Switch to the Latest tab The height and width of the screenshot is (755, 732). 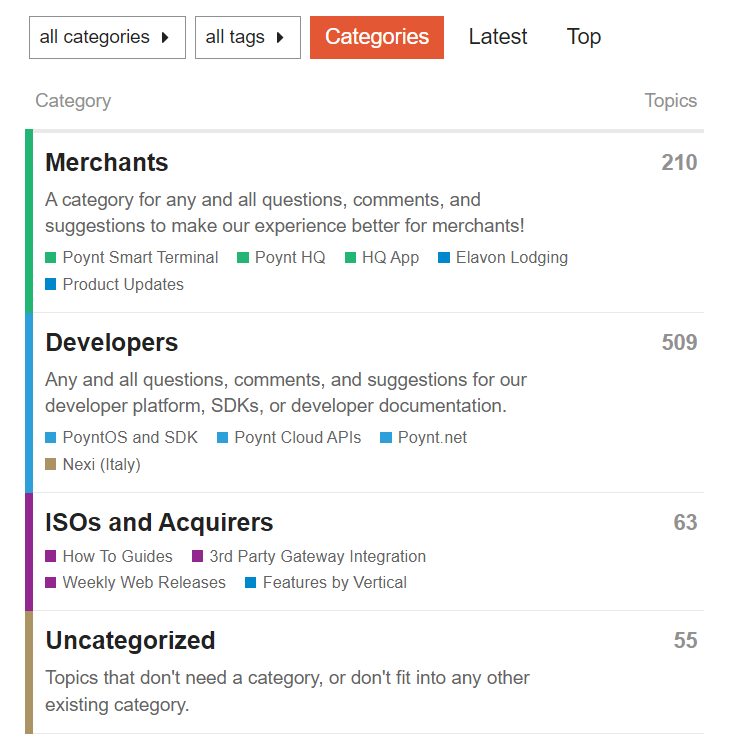click(x=498, y=37)
